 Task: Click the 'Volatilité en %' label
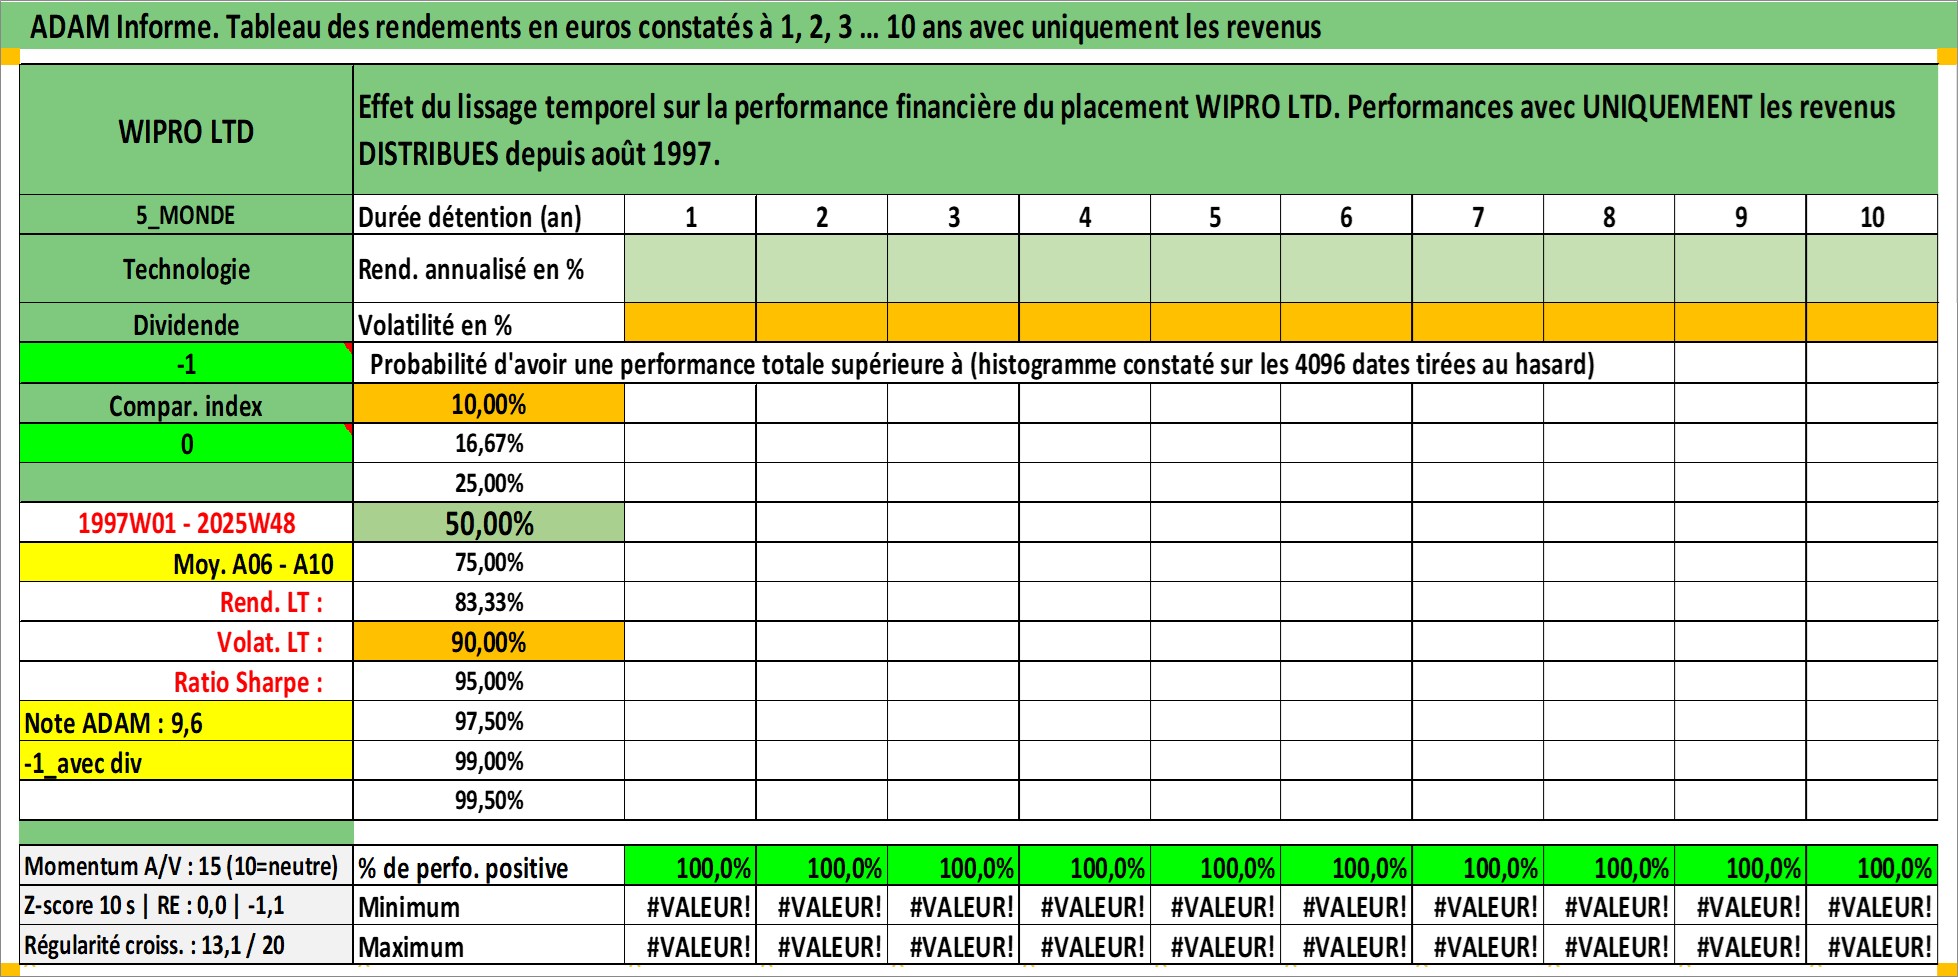(489, 324)
